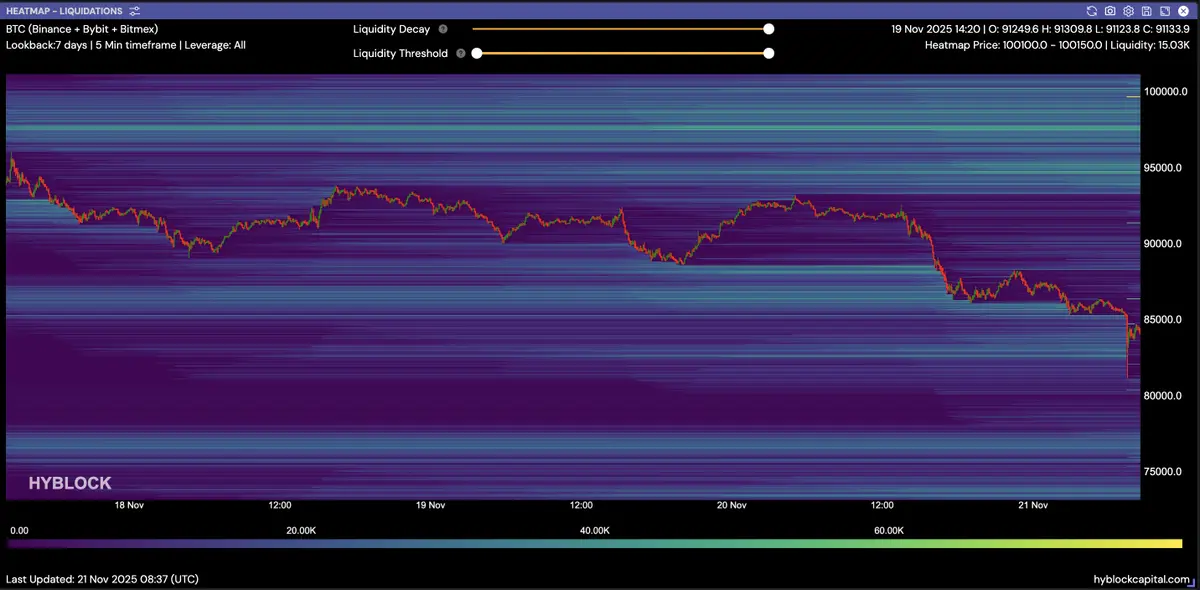
Task: Click the BTC exchanges symbol label
Action: click(x=82, y=30)
